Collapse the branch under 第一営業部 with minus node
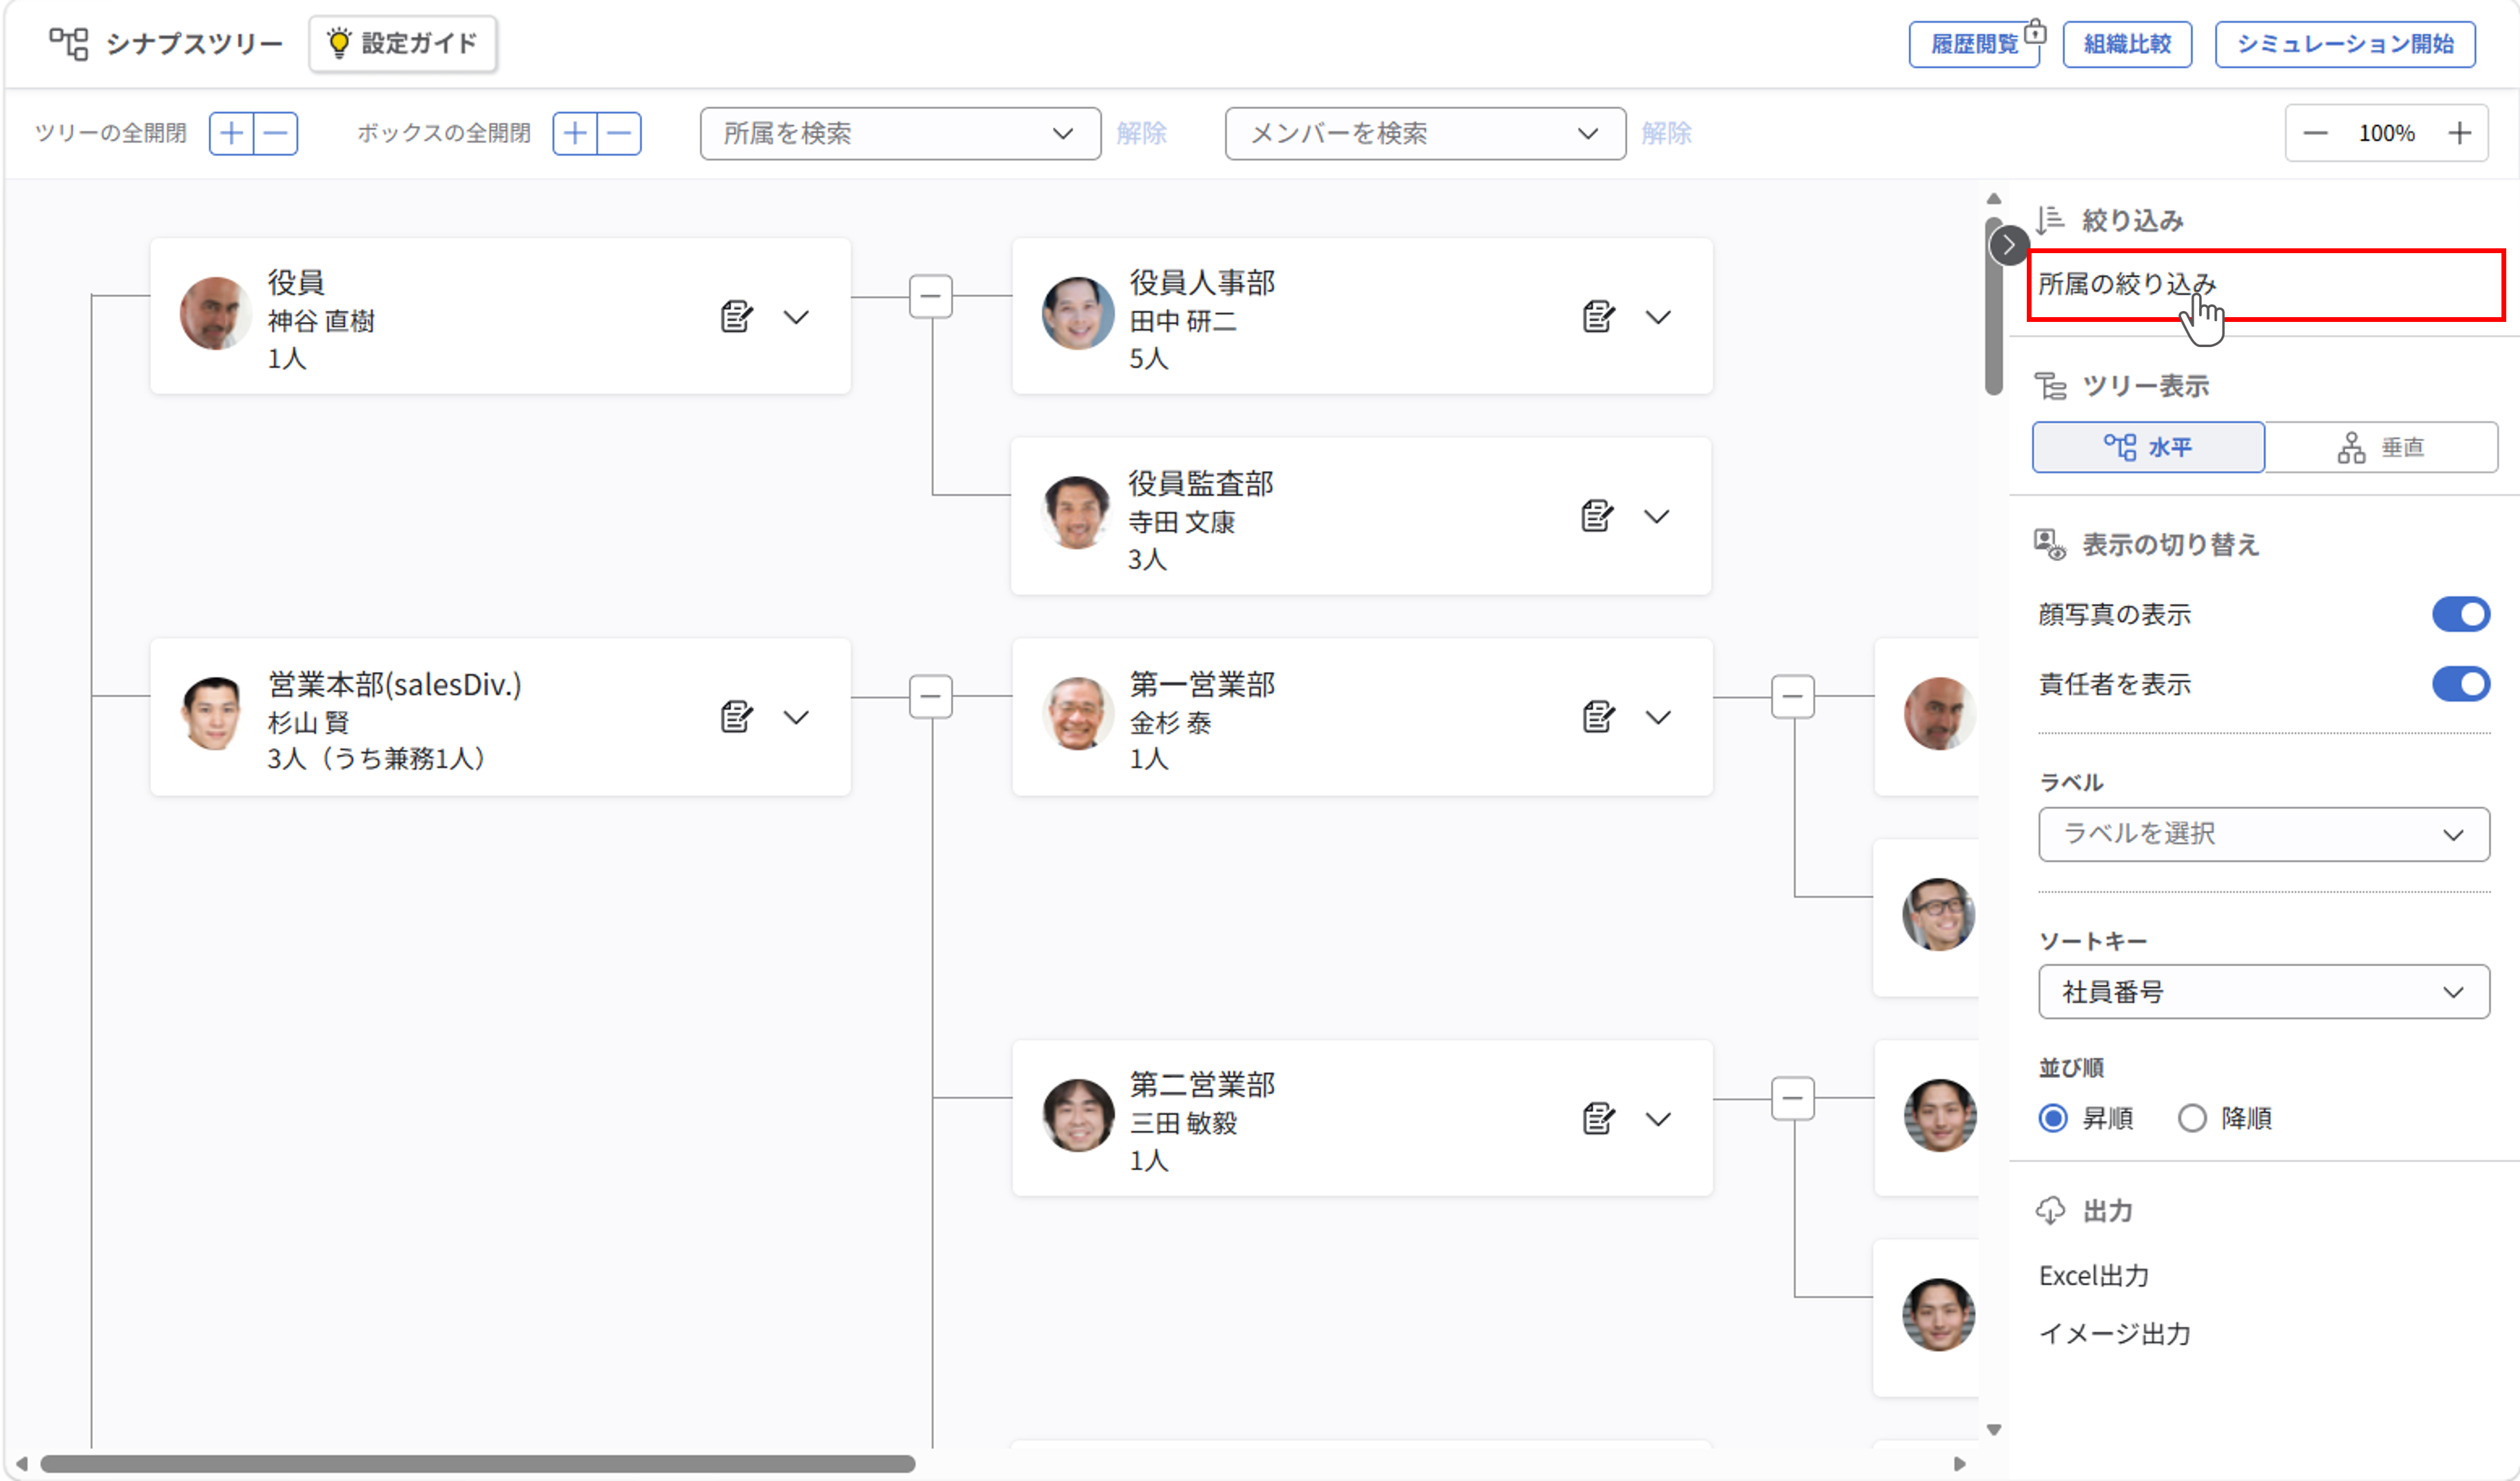 [1793, 696]
